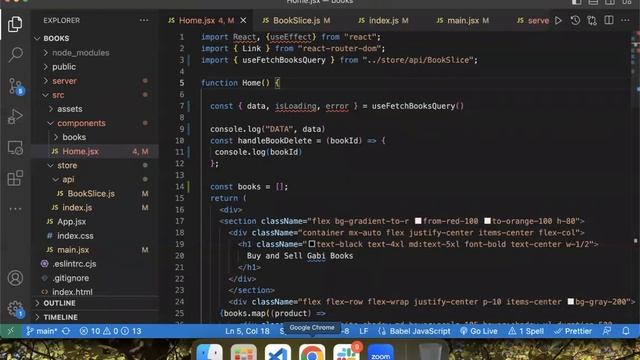Open BookSlice.js in file tree
640x360 pixels.
point(91,193)
